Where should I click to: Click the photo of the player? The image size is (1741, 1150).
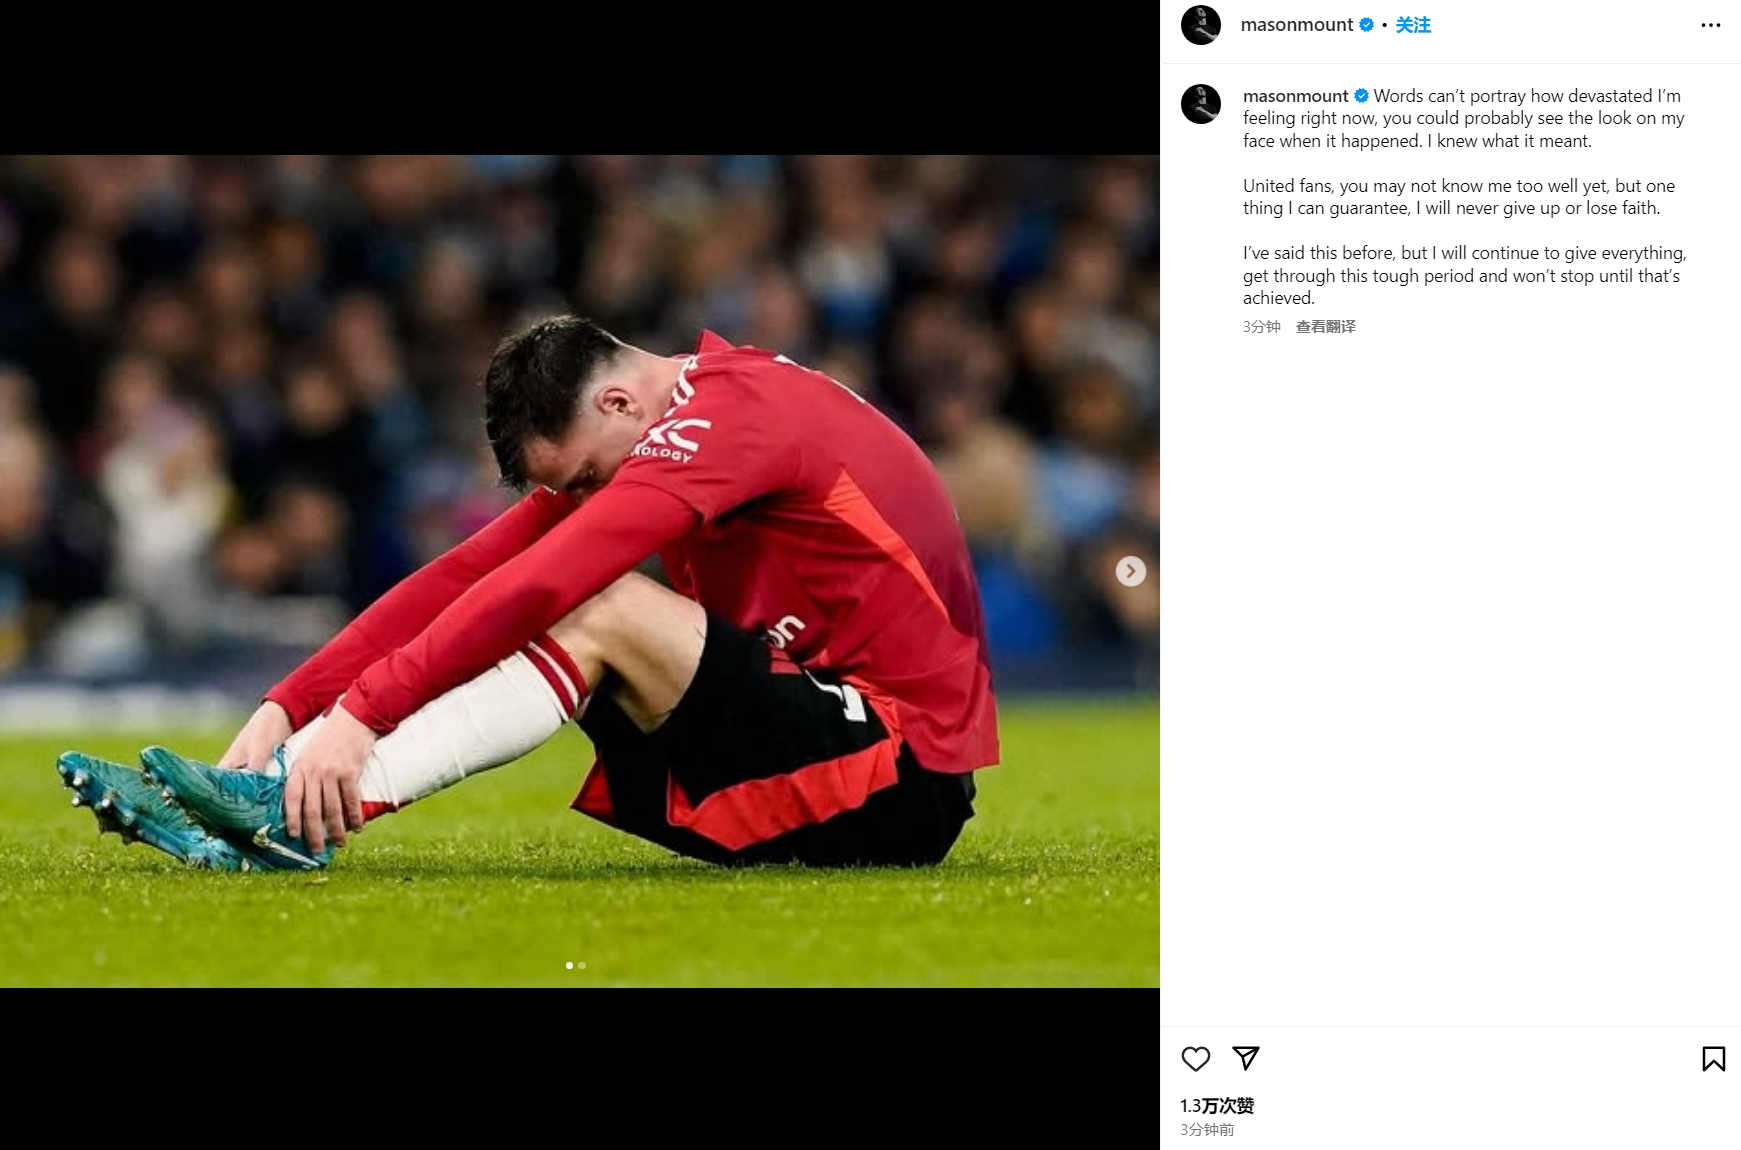pos(580,571)
